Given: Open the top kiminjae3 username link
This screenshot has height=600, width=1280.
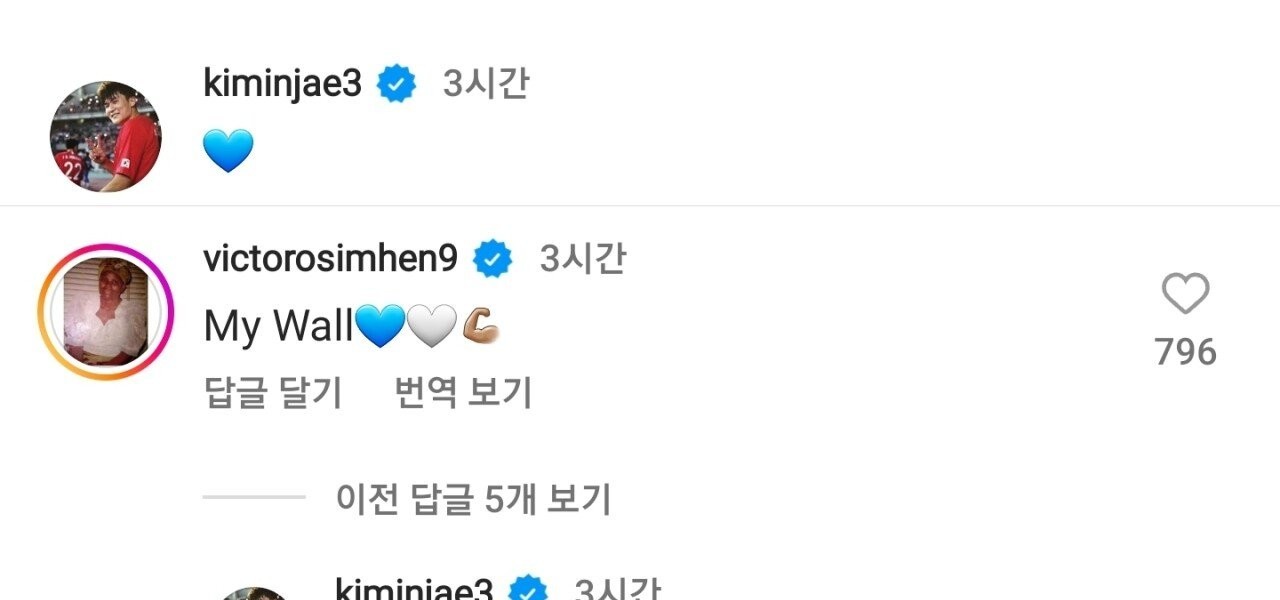Looking at the screenshot, I should [x=282, y=84].
